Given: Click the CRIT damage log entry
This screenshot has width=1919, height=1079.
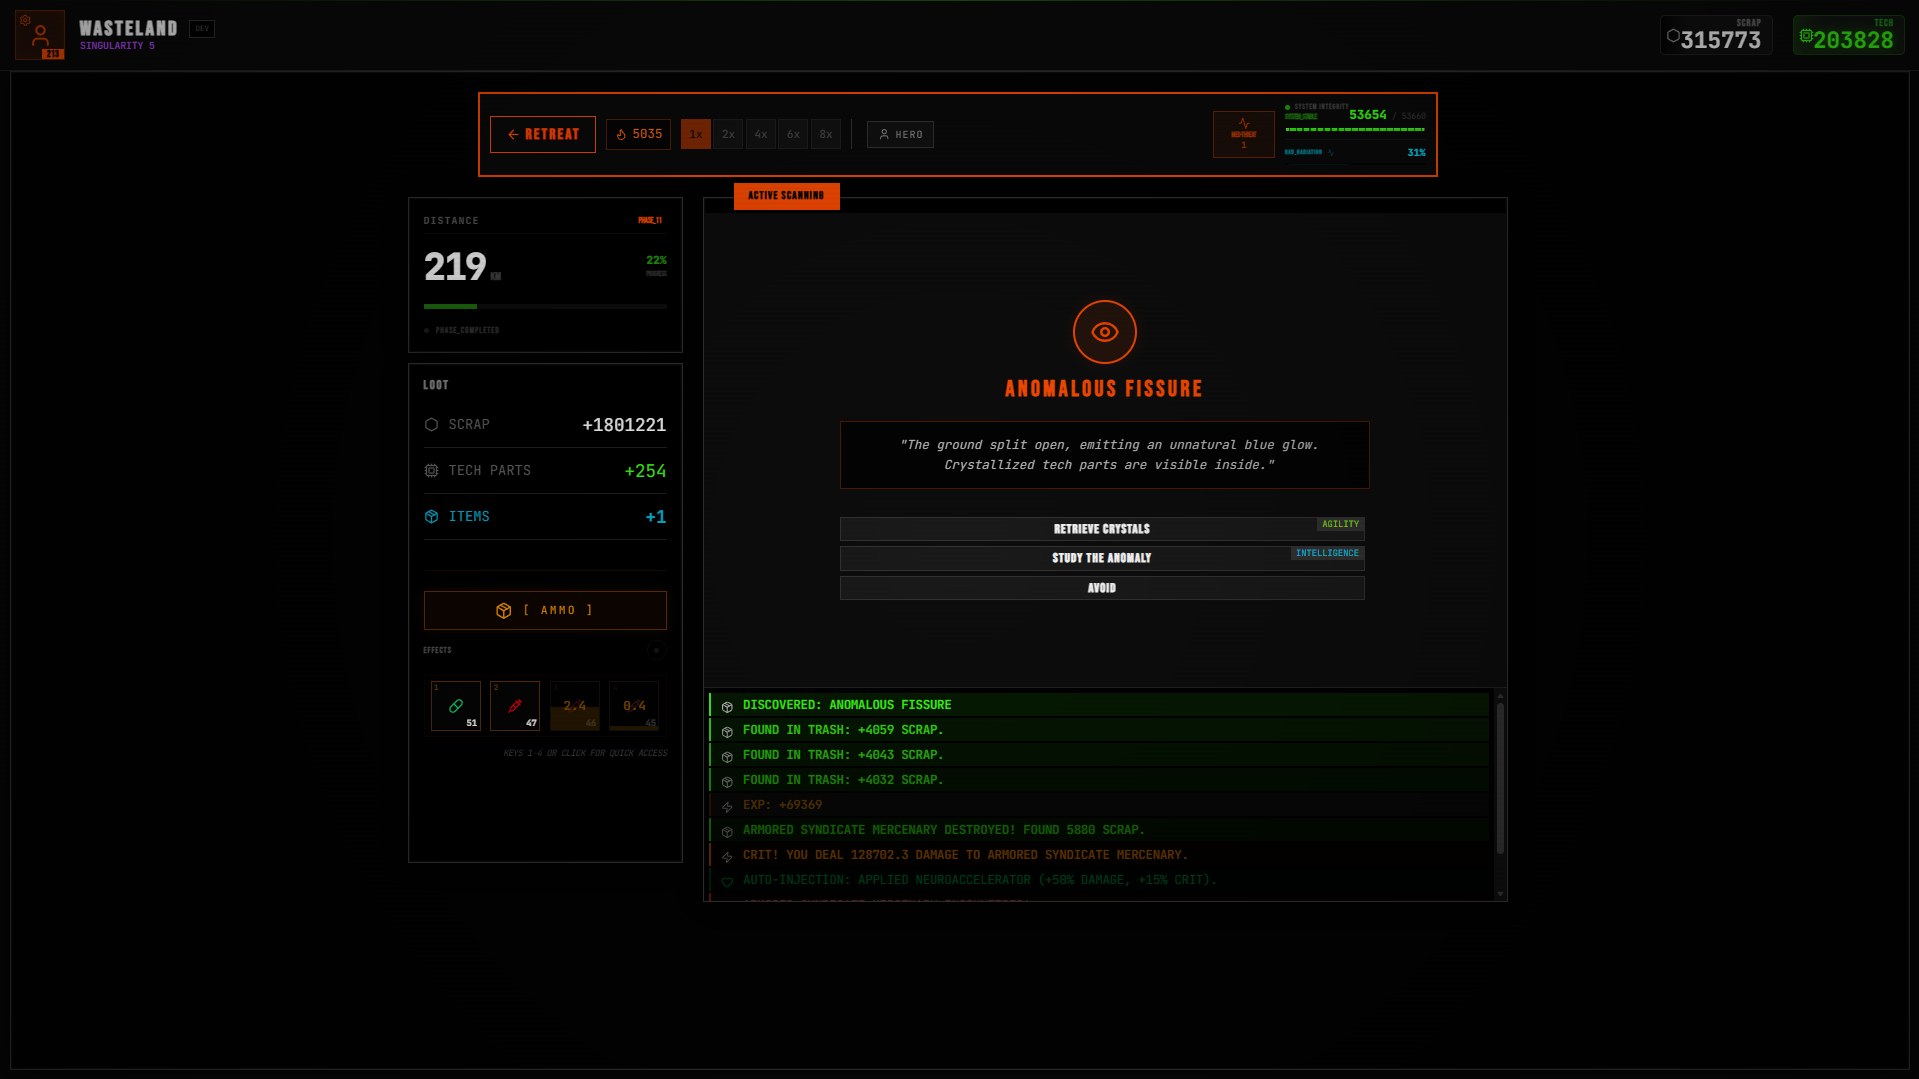Looking at the screenshot, I should (1099, 855).
